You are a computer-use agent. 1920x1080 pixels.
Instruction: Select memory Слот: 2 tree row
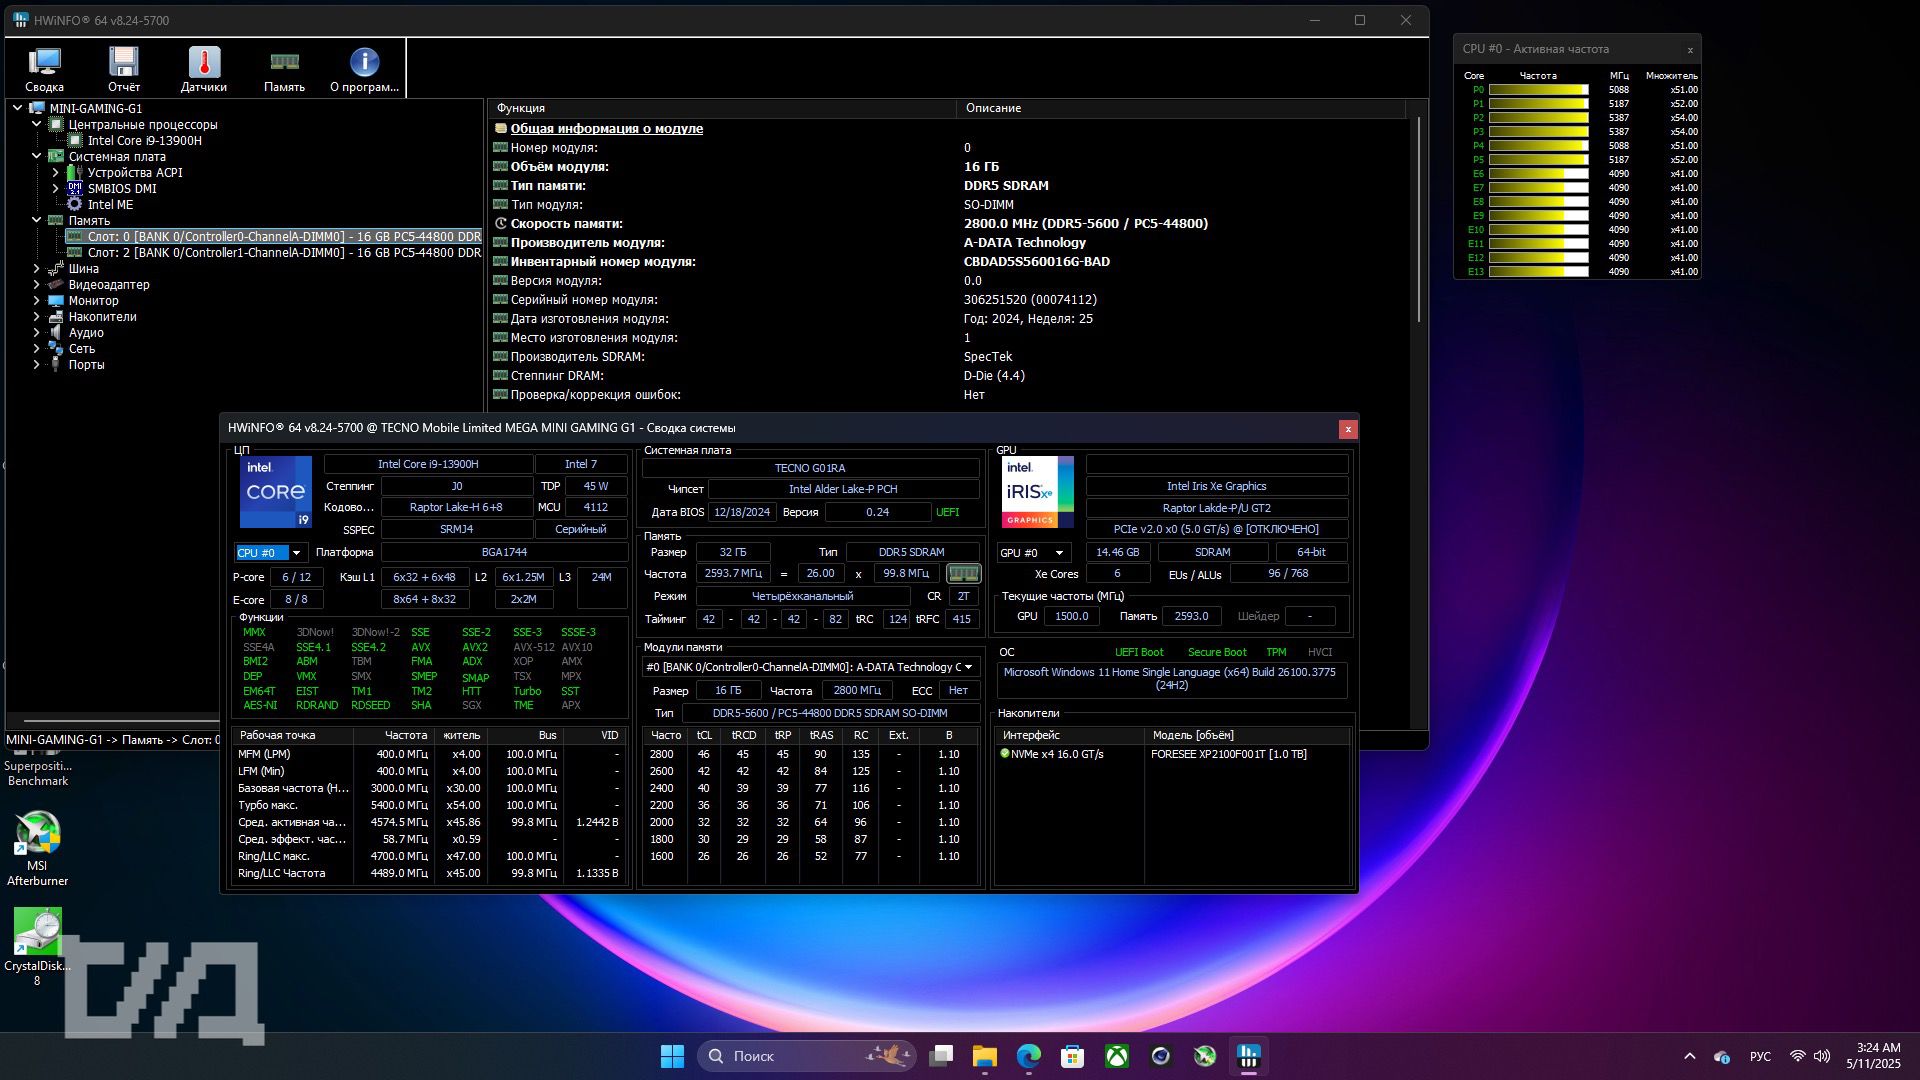coord(274,253)
